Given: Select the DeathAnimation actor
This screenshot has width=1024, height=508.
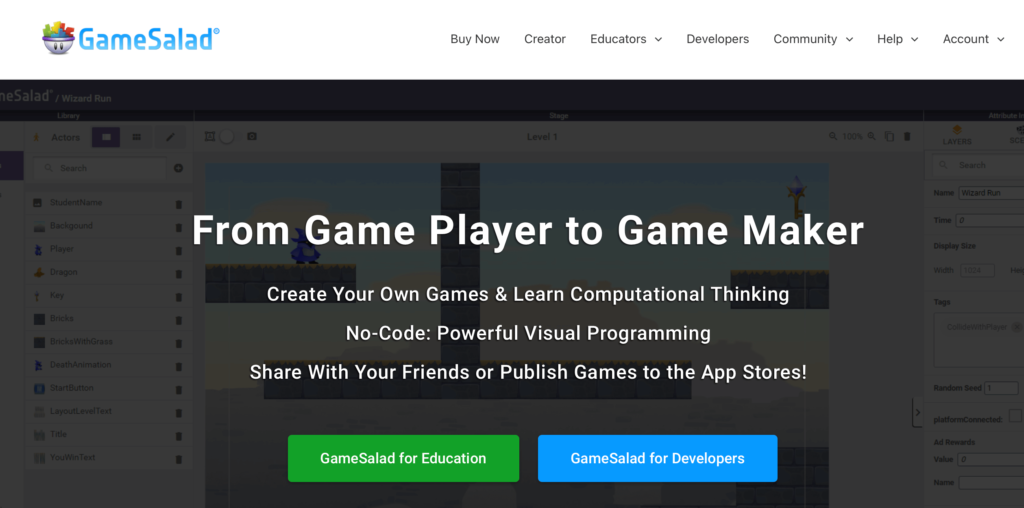Looking at the screenshot, I should (108, 365).
